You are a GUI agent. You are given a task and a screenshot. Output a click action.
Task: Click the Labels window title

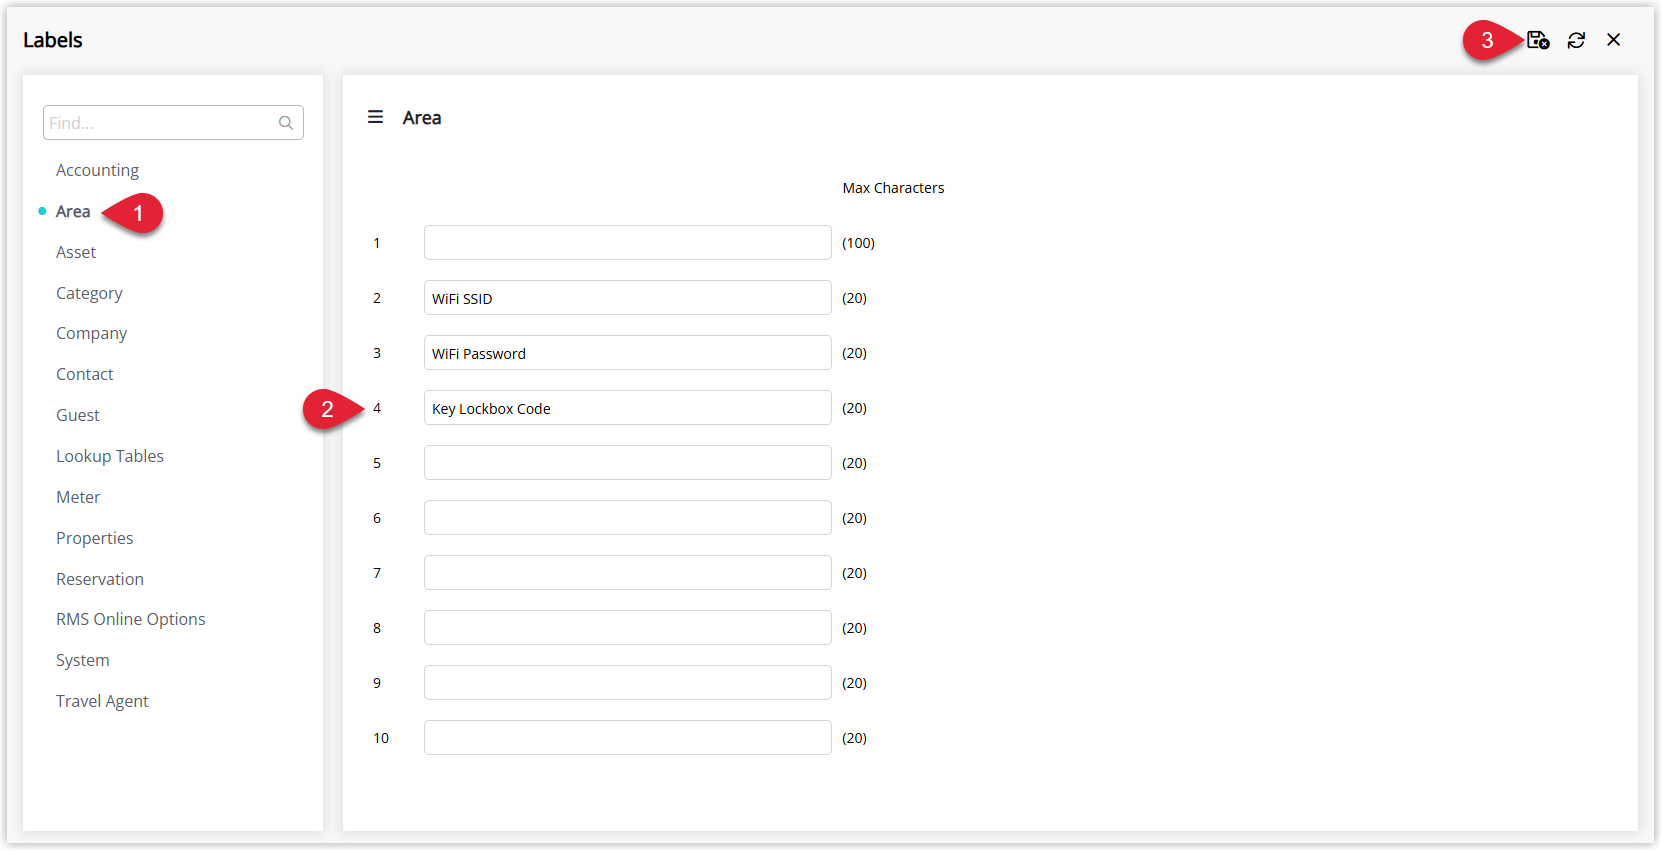coord(53,40)
